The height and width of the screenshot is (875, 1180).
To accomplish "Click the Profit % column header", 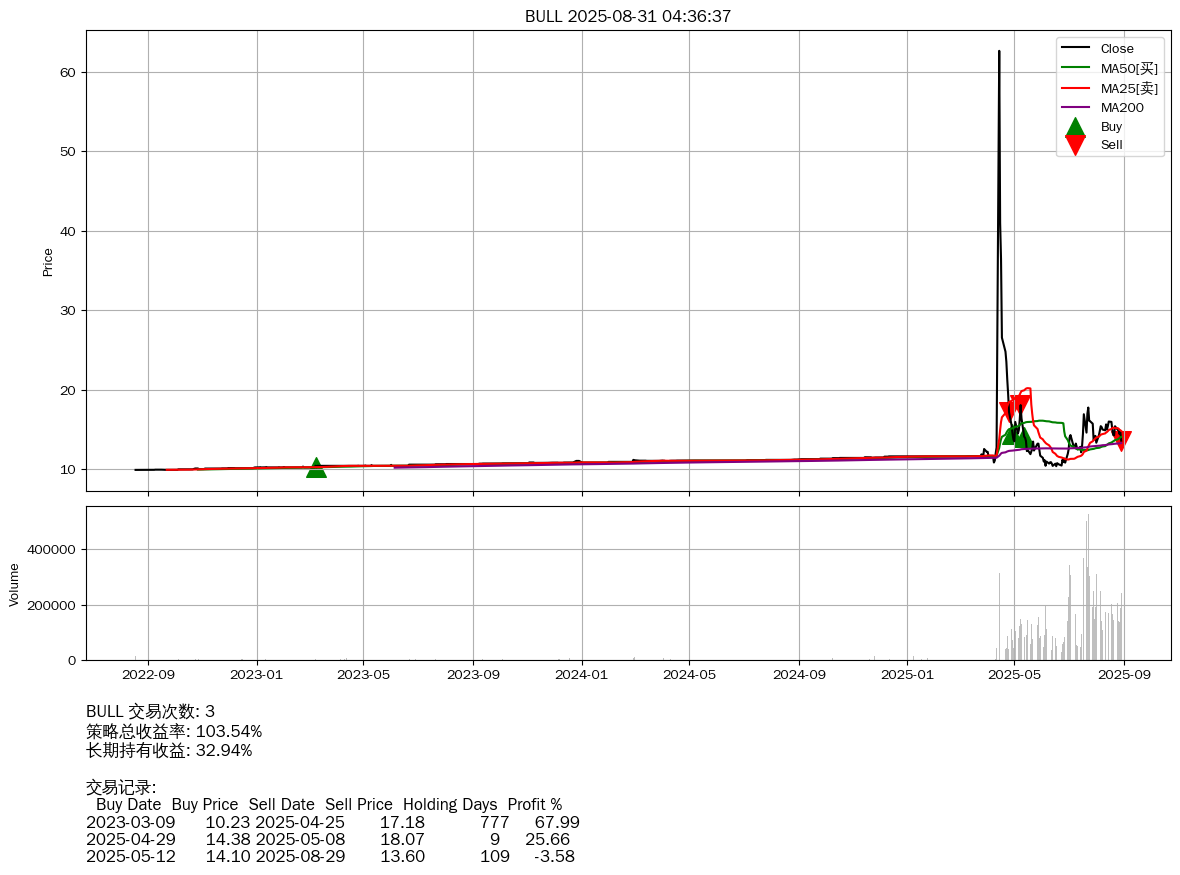I will (534, 804).
